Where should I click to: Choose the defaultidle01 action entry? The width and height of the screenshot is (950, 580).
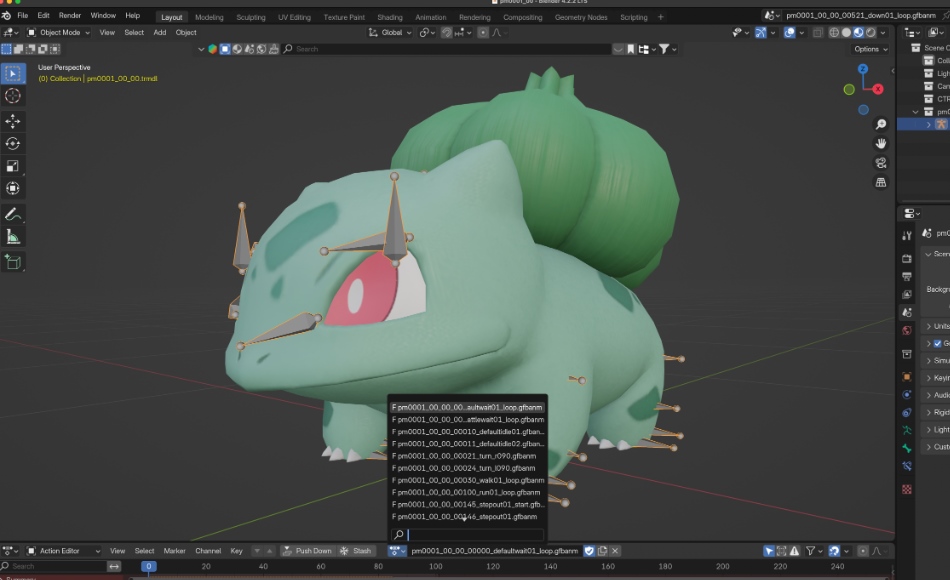coord(468,432)
